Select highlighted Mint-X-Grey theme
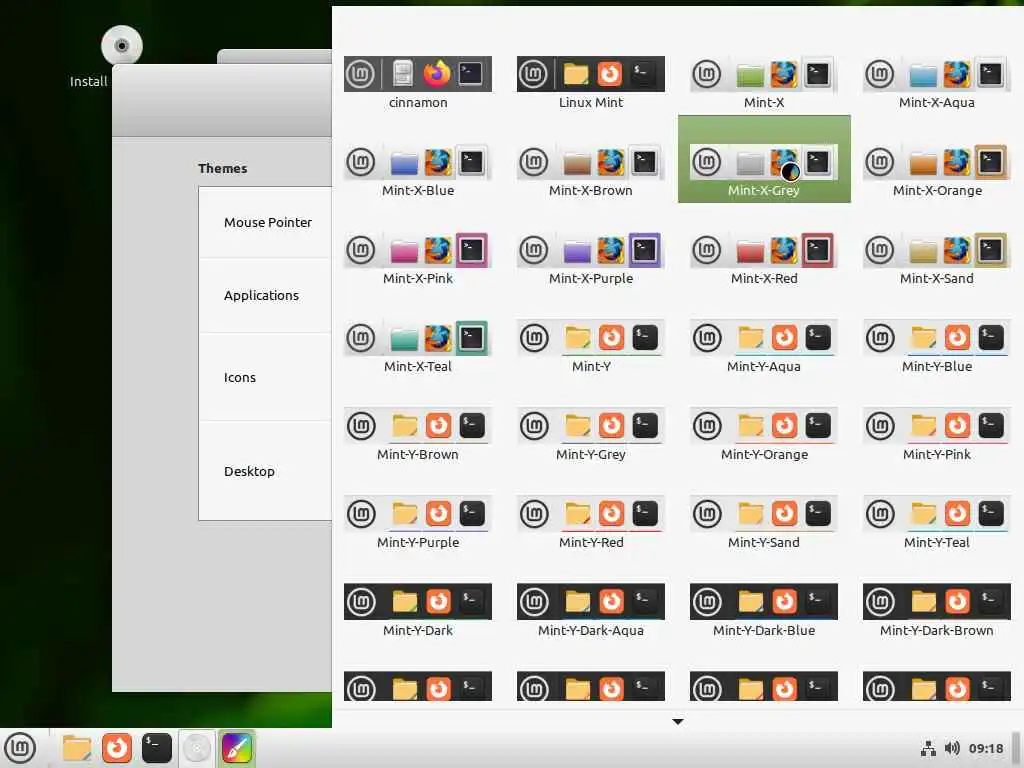 point(764,159)
